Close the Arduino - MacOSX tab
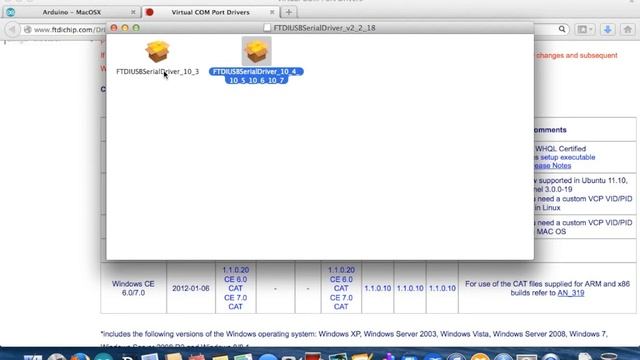This screenshot has width=640, height=360. tap(133, 12)
